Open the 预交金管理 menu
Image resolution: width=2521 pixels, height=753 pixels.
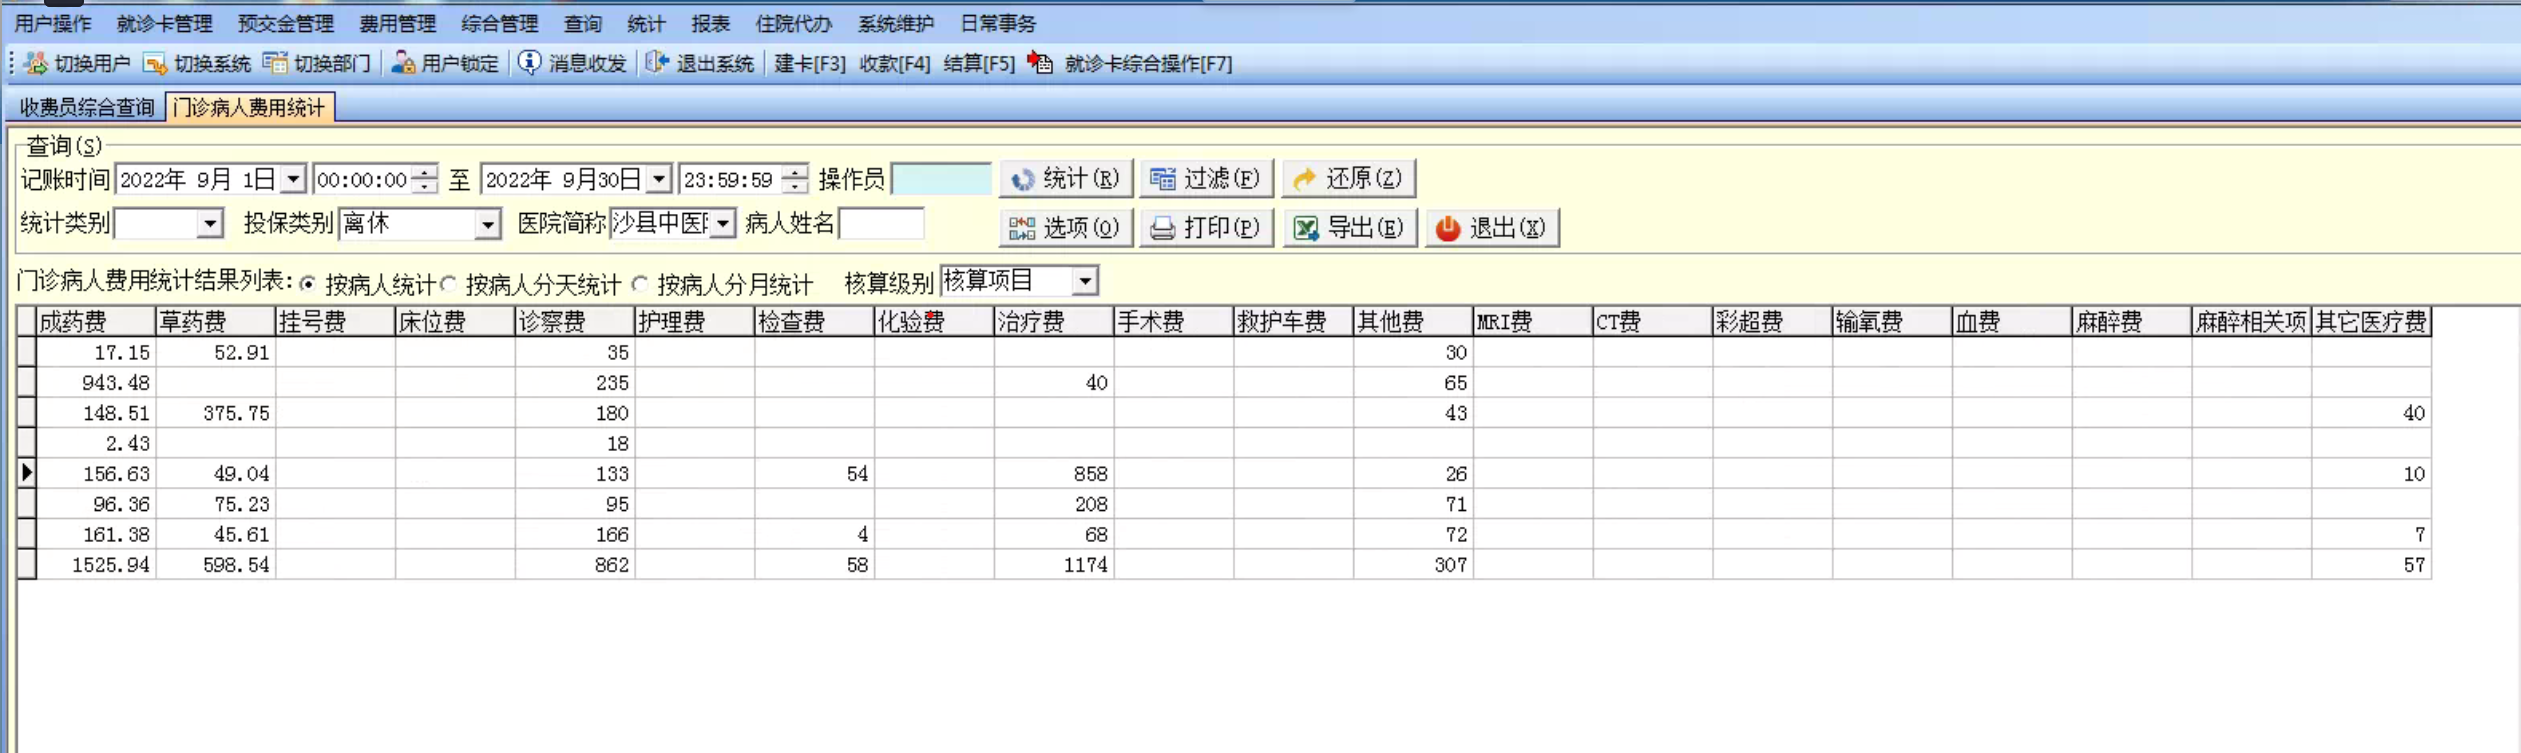(x=286, y=24)
